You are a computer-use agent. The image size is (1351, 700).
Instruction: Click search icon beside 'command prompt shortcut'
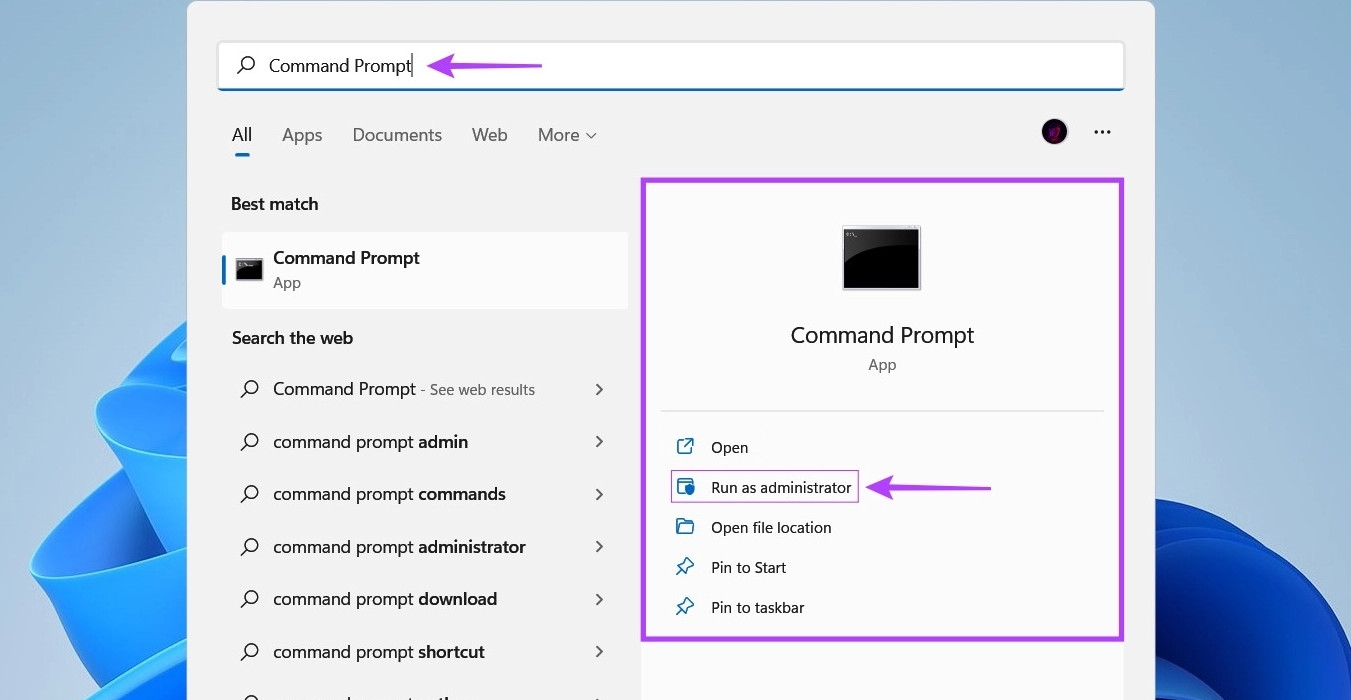tap(250, 652)
